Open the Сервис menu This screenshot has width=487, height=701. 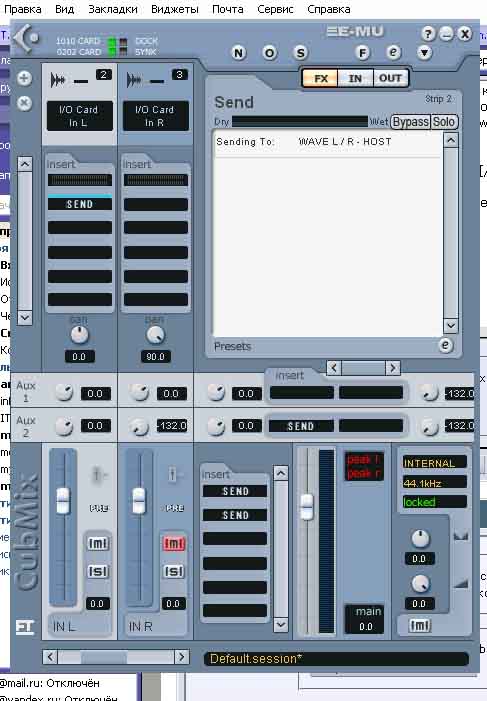(275, 9)
